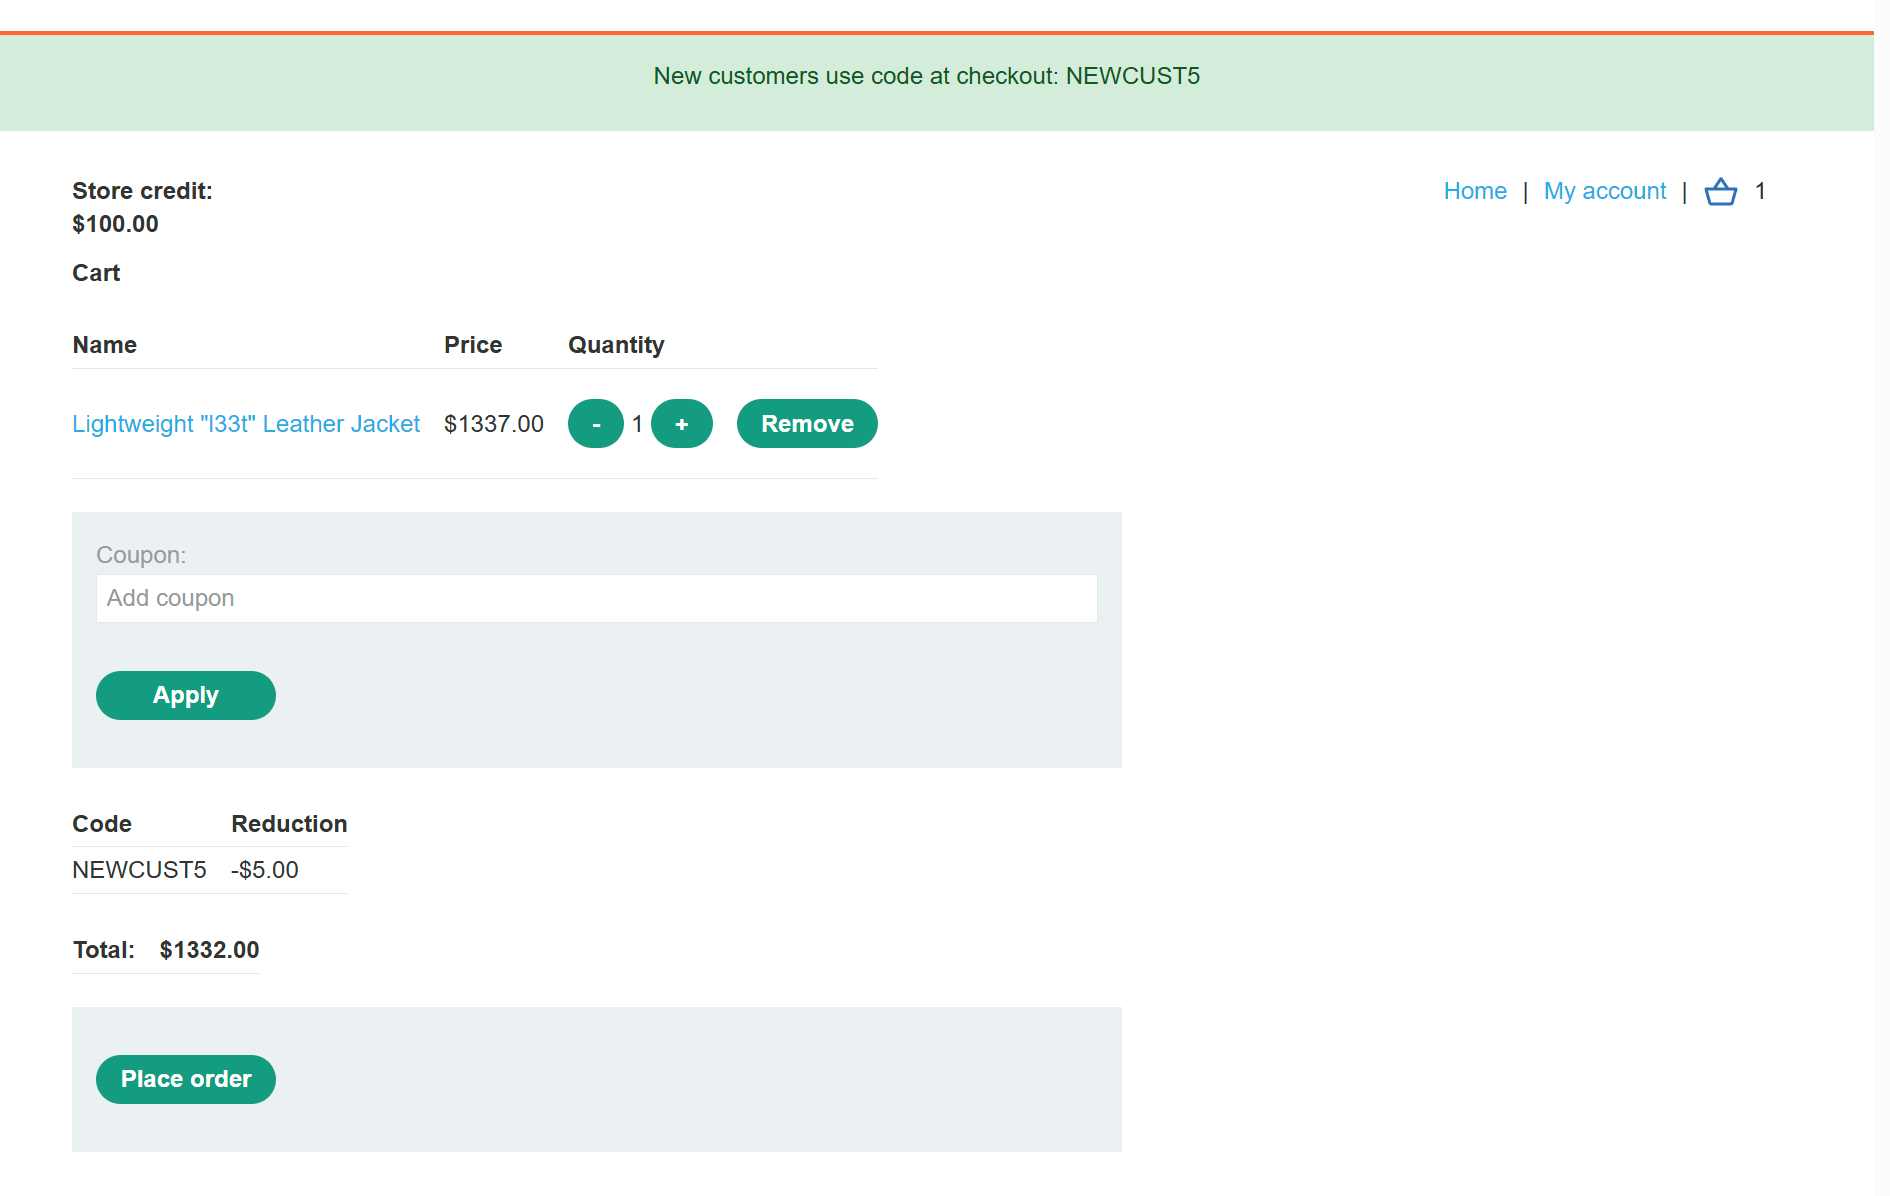
Task: Click the $1332.00 total amount
Action: coord(209,950)
